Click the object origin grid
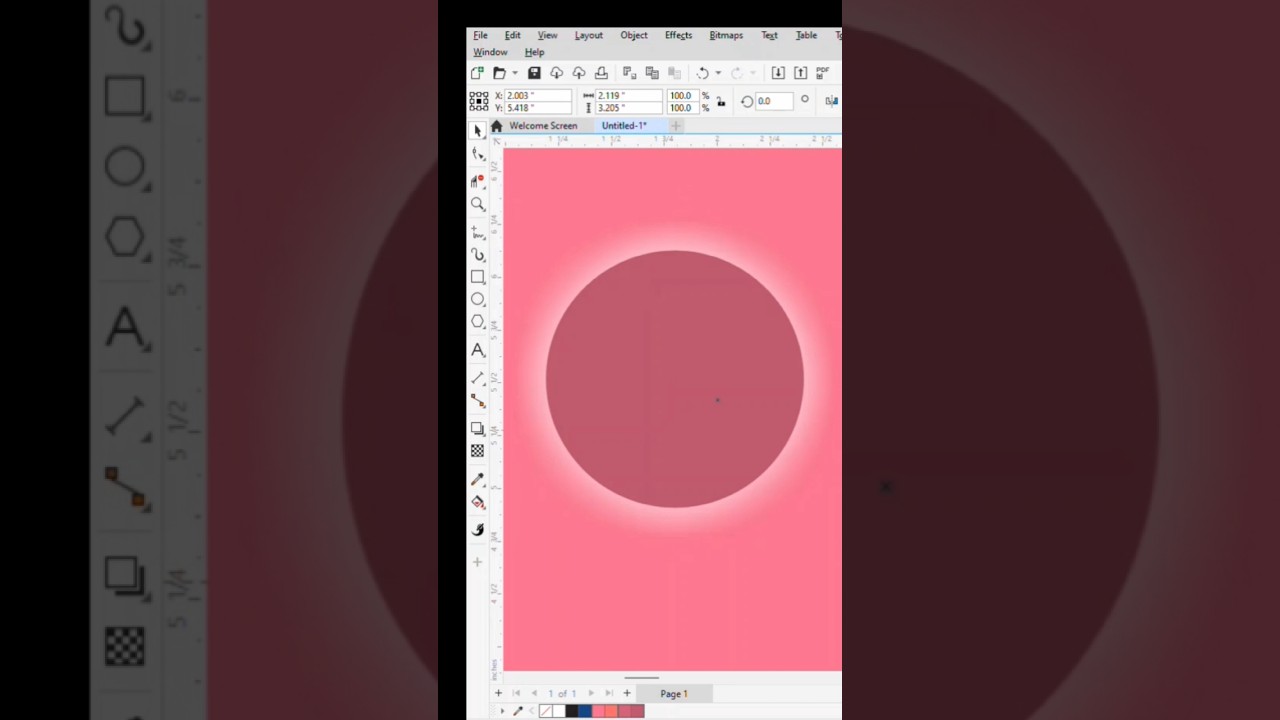This screenshot has width=1280, height=720. [479, 101]
